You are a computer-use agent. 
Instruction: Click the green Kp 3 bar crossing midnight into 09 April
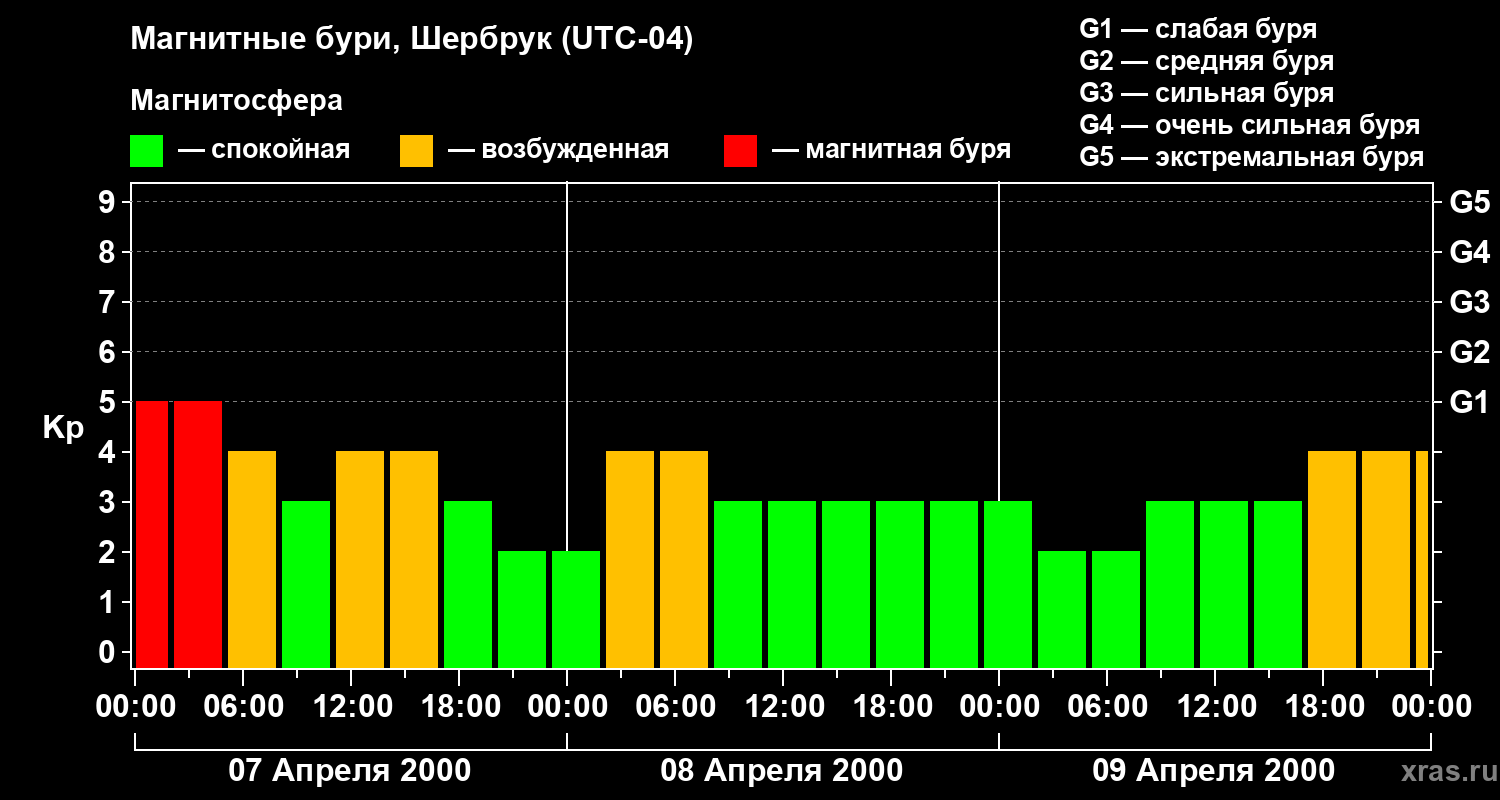coord(1008,584)
